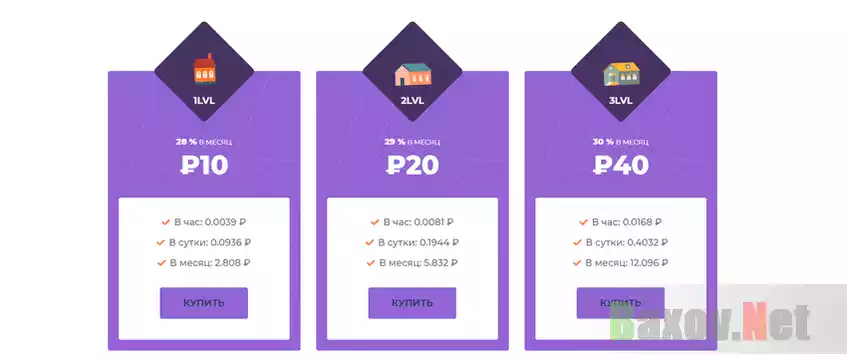Click the ₽40 price heading

point(621,165)
